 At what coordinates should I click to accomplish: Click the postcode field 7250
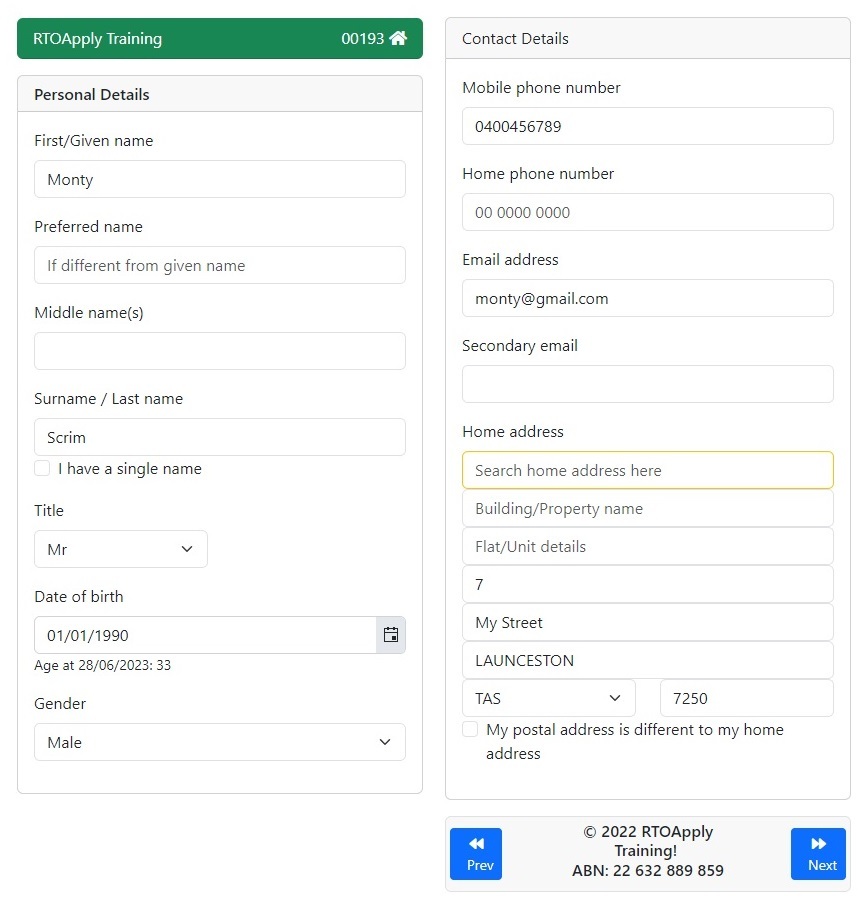747,698
